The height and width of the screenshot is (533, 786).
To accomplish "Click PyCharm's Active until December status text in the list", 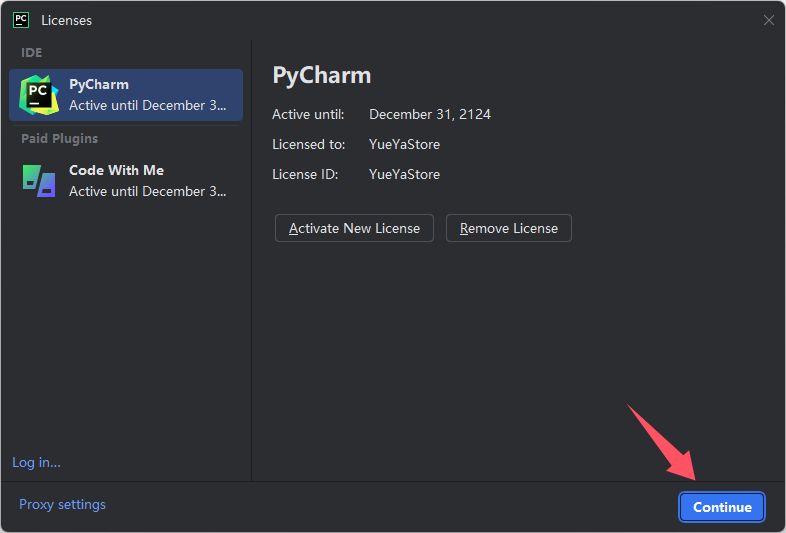I will coord(147,105).
